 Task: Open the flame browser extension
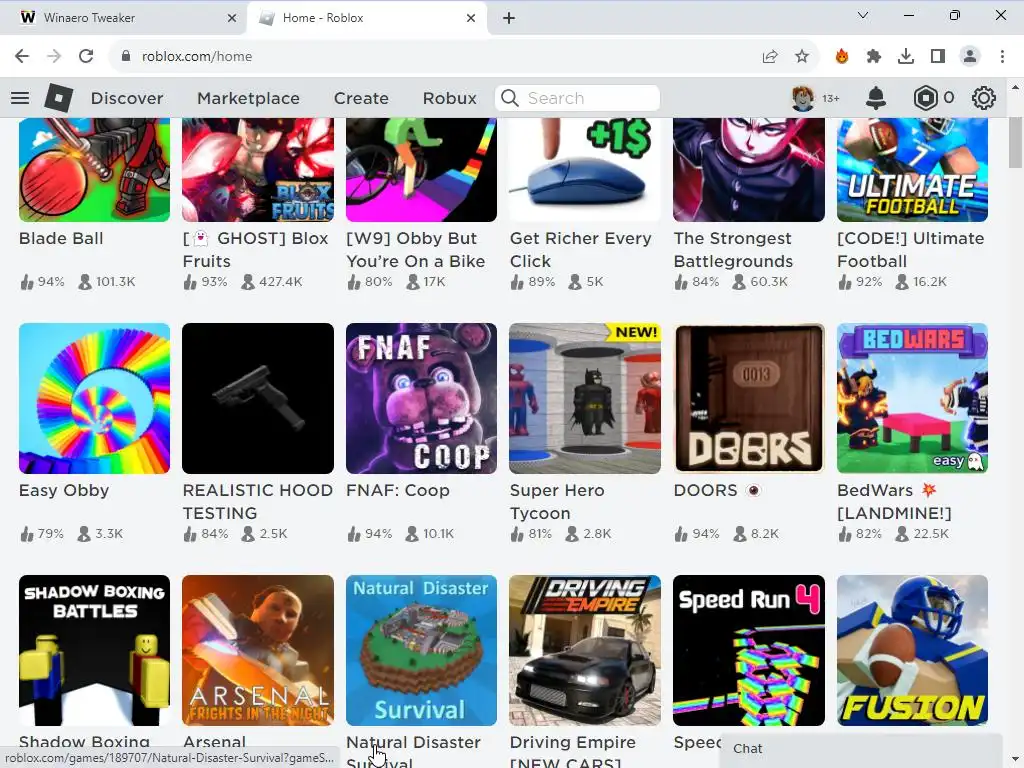click(x=842, y=56)
